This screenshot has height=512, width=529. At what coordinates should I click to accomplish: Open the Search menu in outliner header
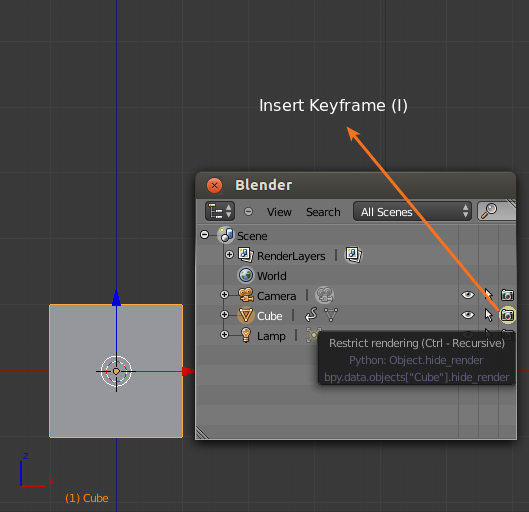click(x=323, y=212)
